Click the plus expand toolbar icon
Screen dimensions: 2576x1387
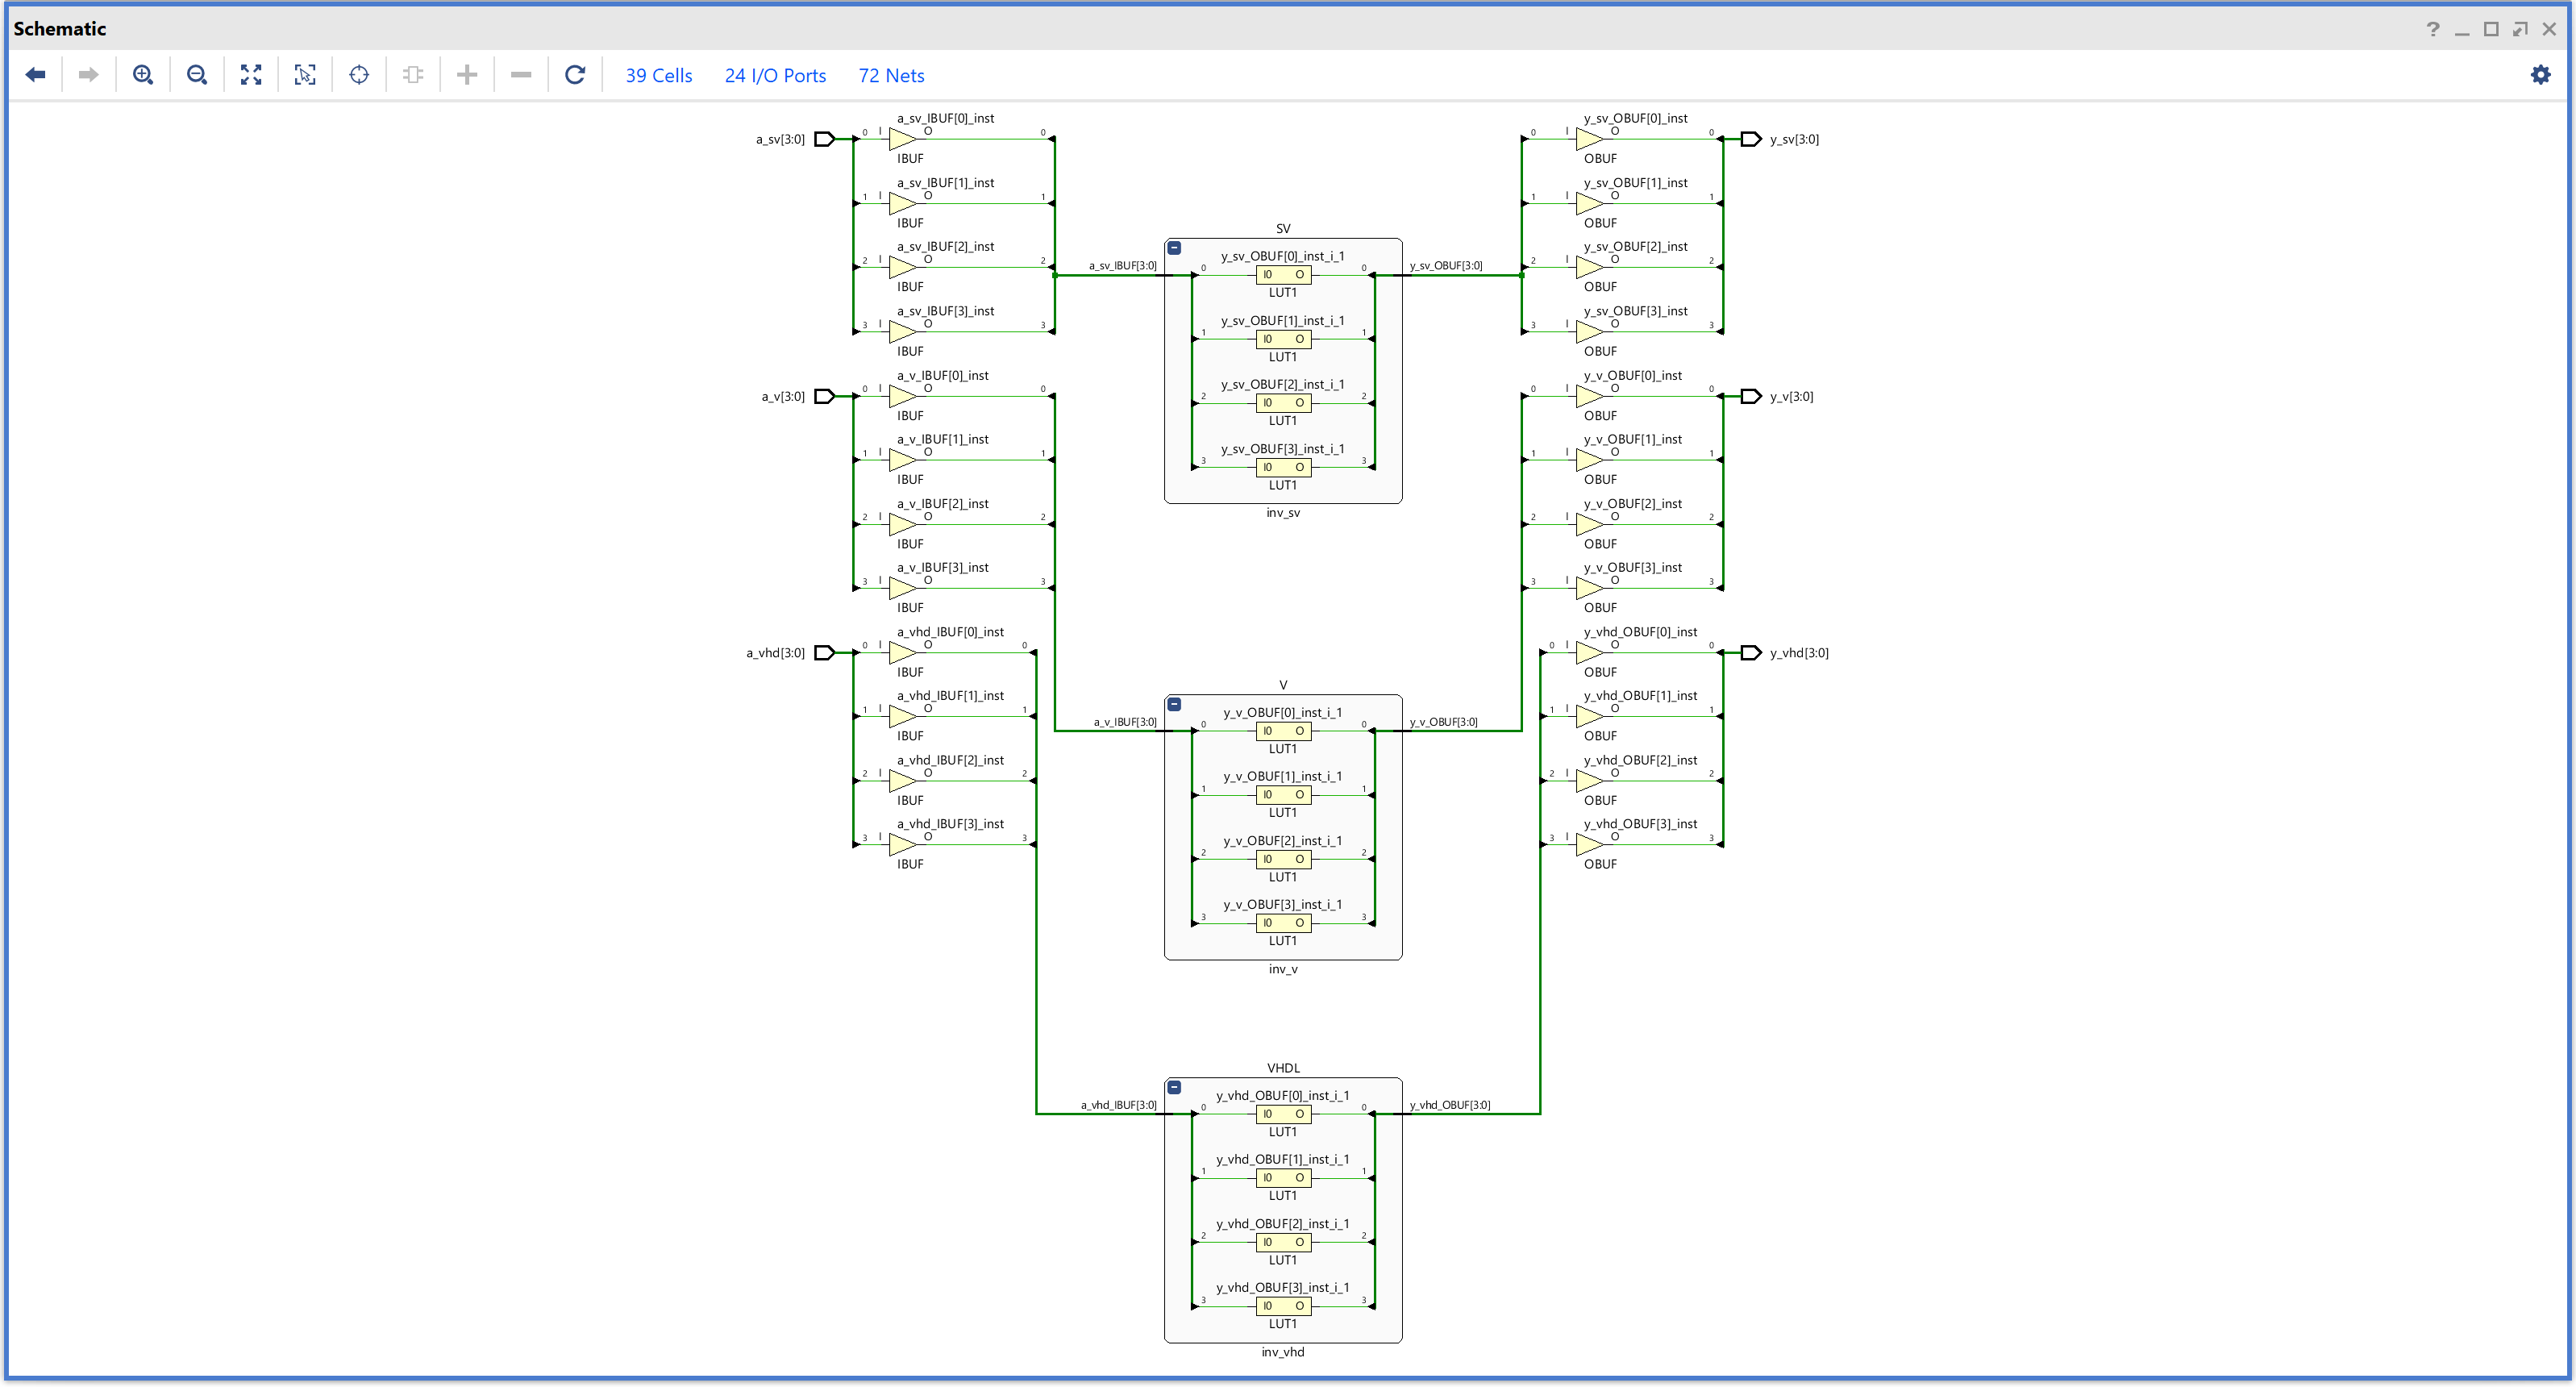(467, 75)
